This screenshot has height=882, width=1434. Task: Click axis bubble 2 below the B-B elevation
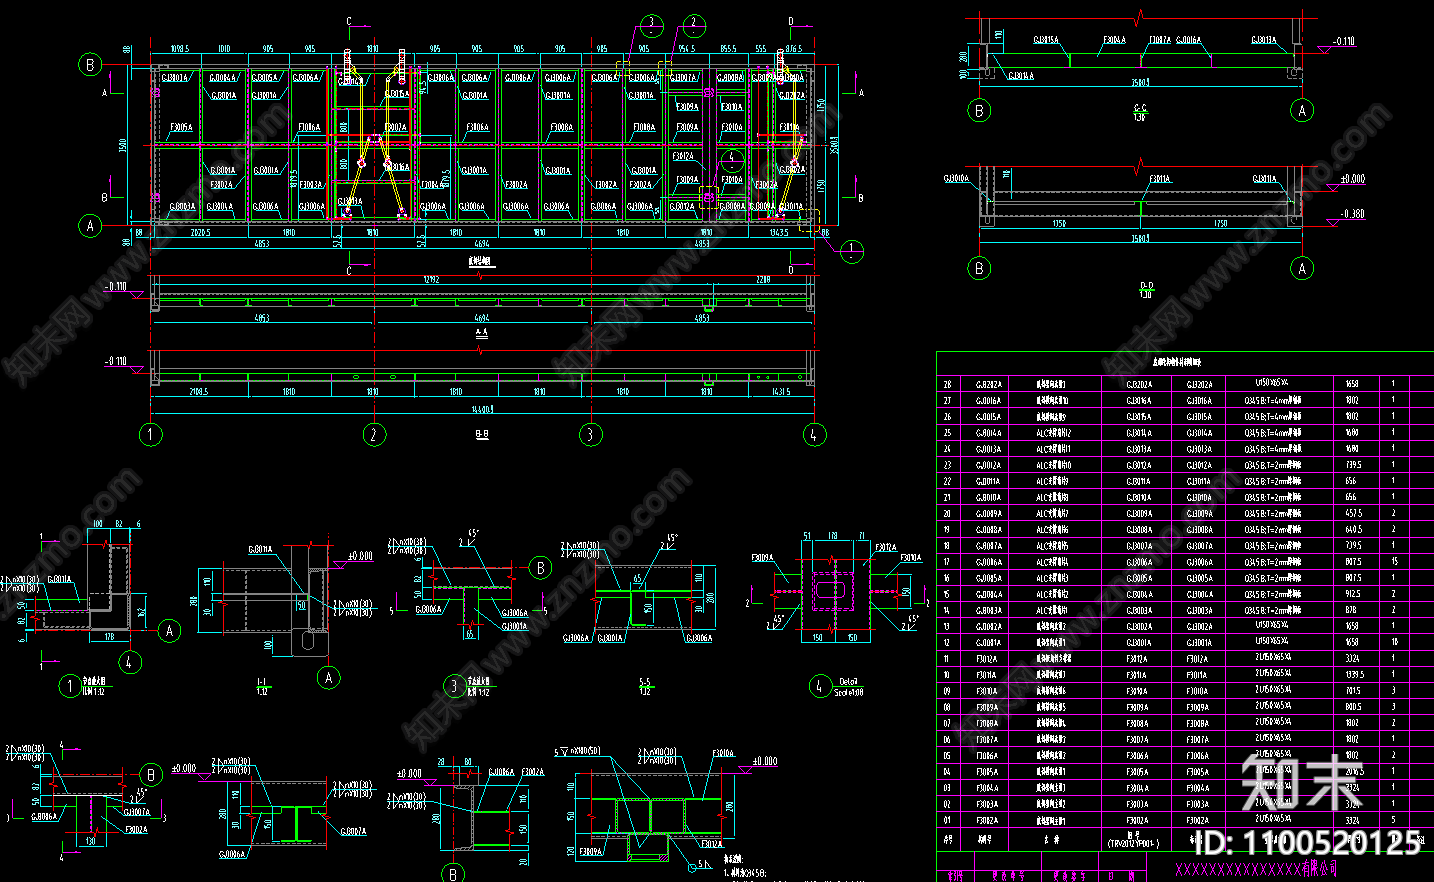click(374, 434)
